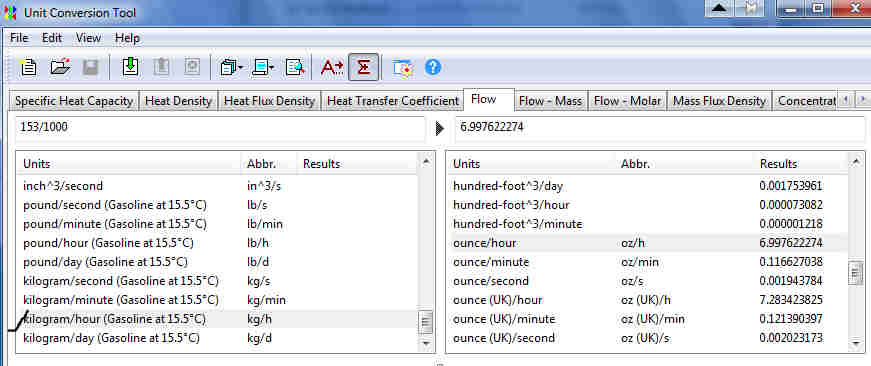Open the Edit menu
Screen dimensions: 871x366
52,38
